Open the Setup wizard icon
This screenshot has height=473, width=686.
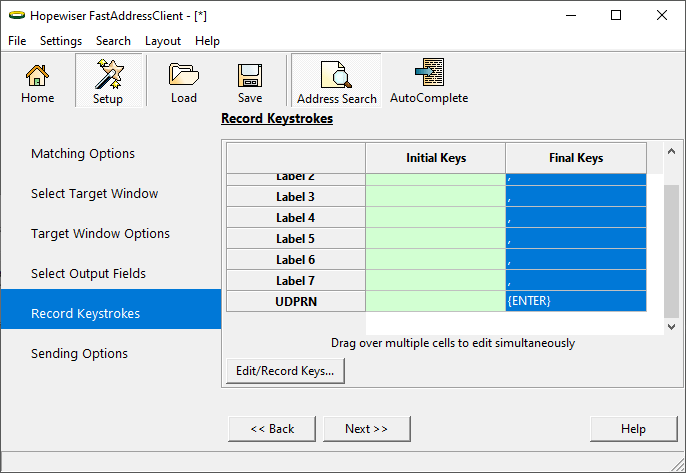[108, 81]
